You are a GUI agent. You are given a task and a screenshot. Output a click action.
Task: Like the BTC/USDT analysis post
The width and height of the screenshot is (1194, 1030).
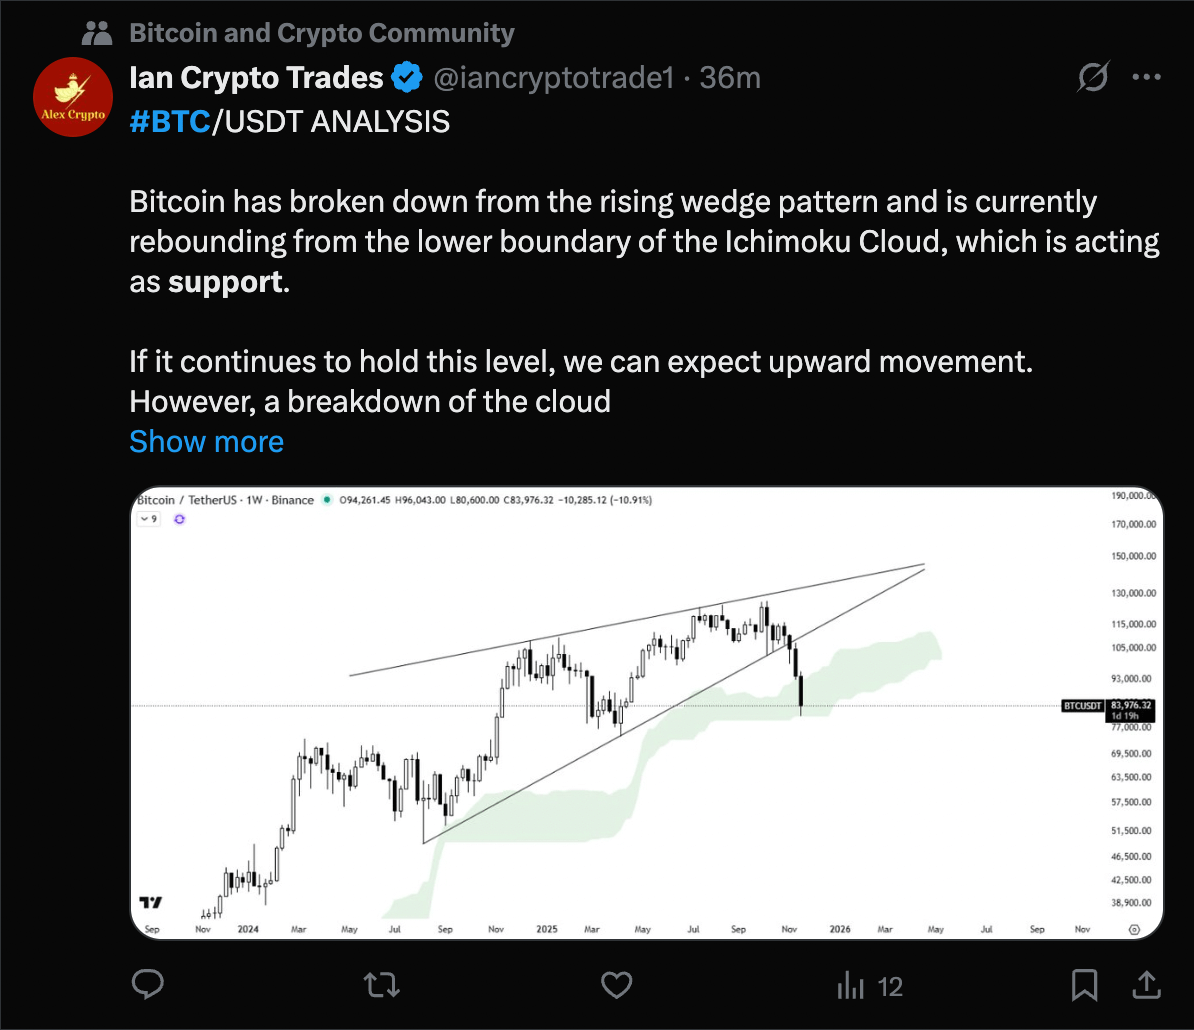tap(617, 986)
